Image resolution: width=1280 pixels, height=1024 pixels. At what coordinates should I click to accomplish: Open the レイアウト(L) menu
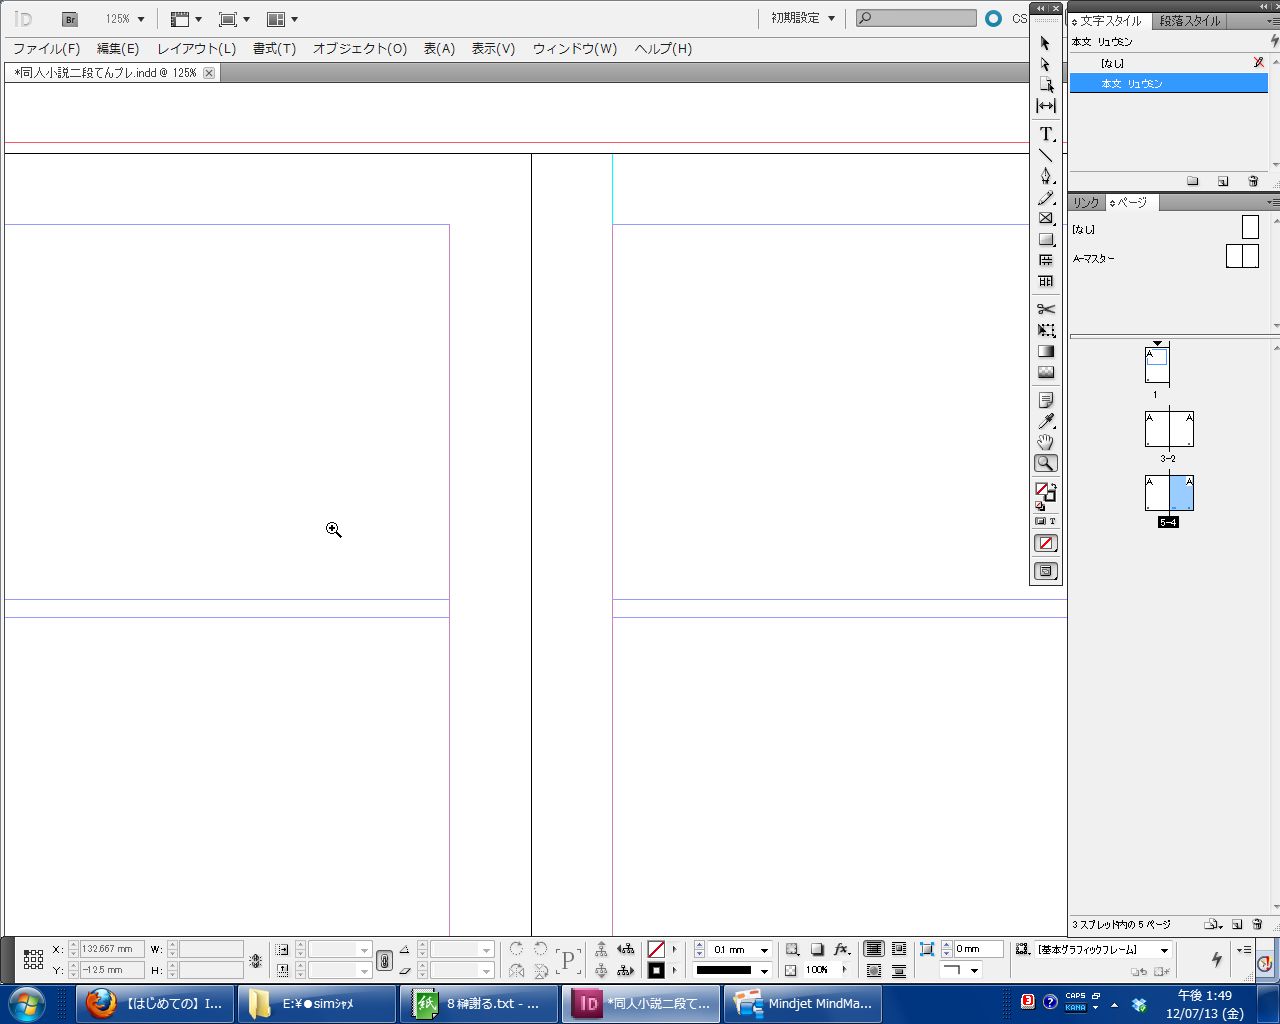click(x=196, y=48)
